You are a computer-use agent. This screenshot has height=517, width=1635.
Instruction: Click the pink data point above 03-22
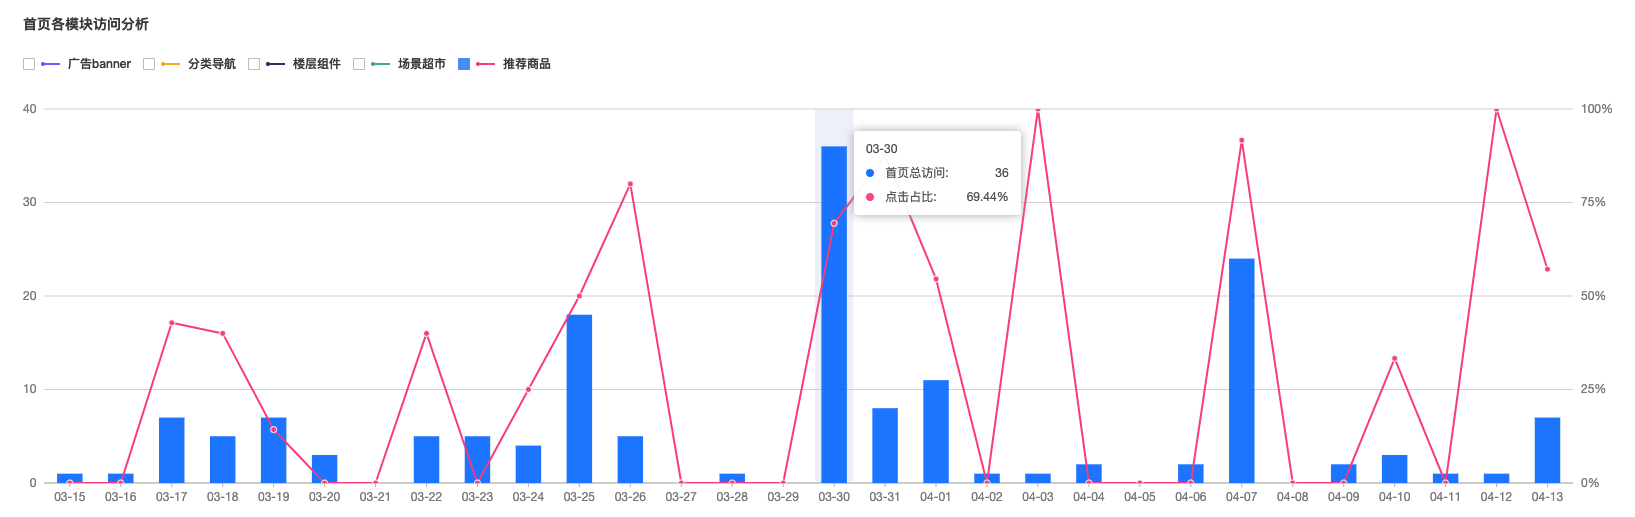tap(426, 334)
